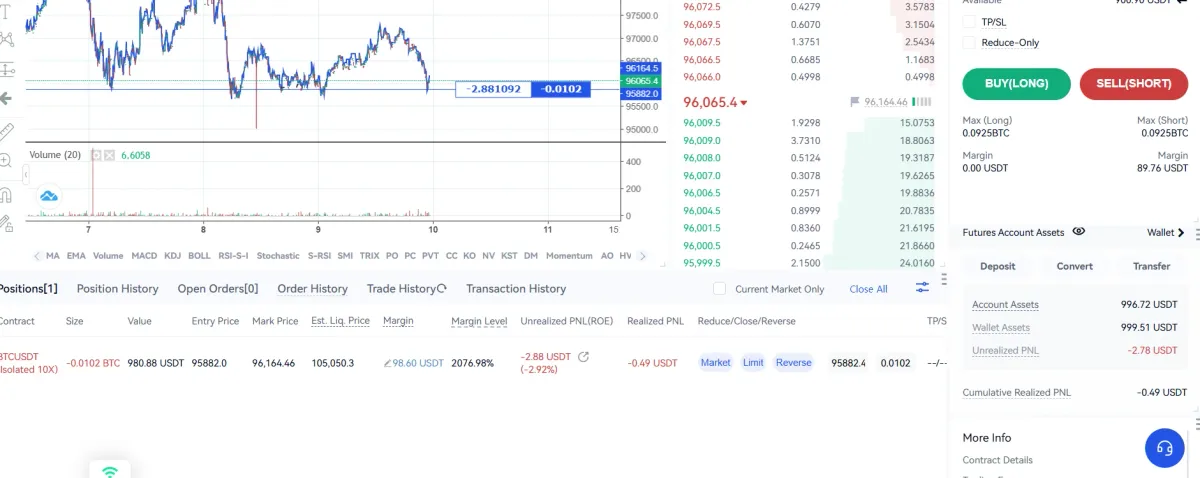Open the Transaction History tab
1200x478 pixels.
pyautogui.click(x=516, y=288)
